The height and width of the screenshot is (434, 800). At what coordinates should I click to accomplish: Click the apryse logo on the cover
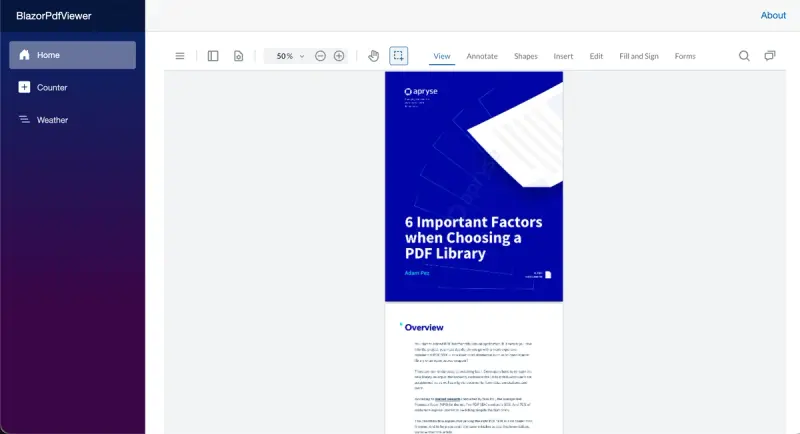point(421,91)
